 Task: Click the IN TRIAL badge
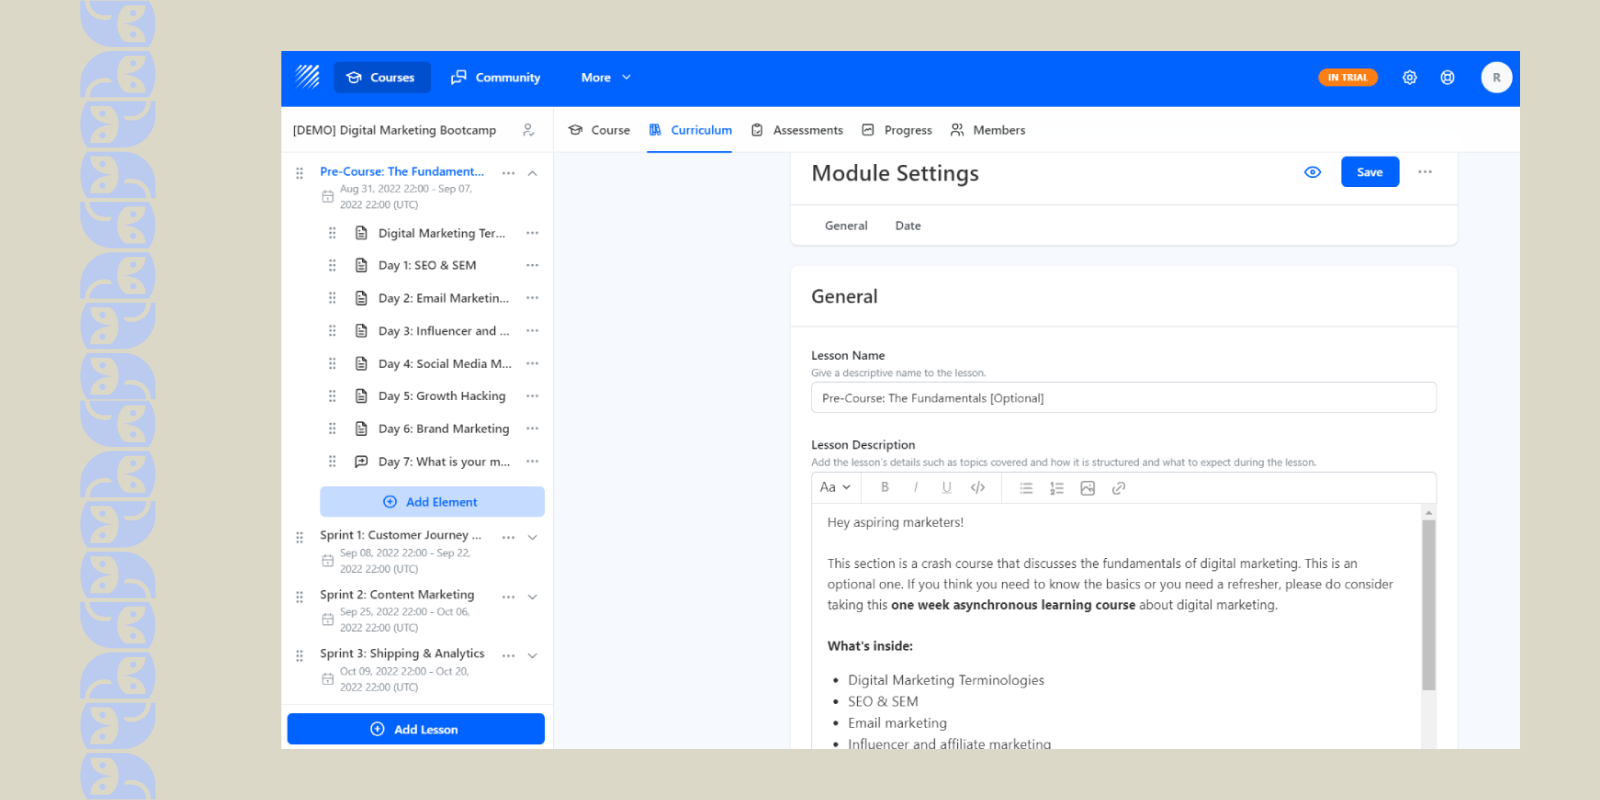(x=1347, y=77)
